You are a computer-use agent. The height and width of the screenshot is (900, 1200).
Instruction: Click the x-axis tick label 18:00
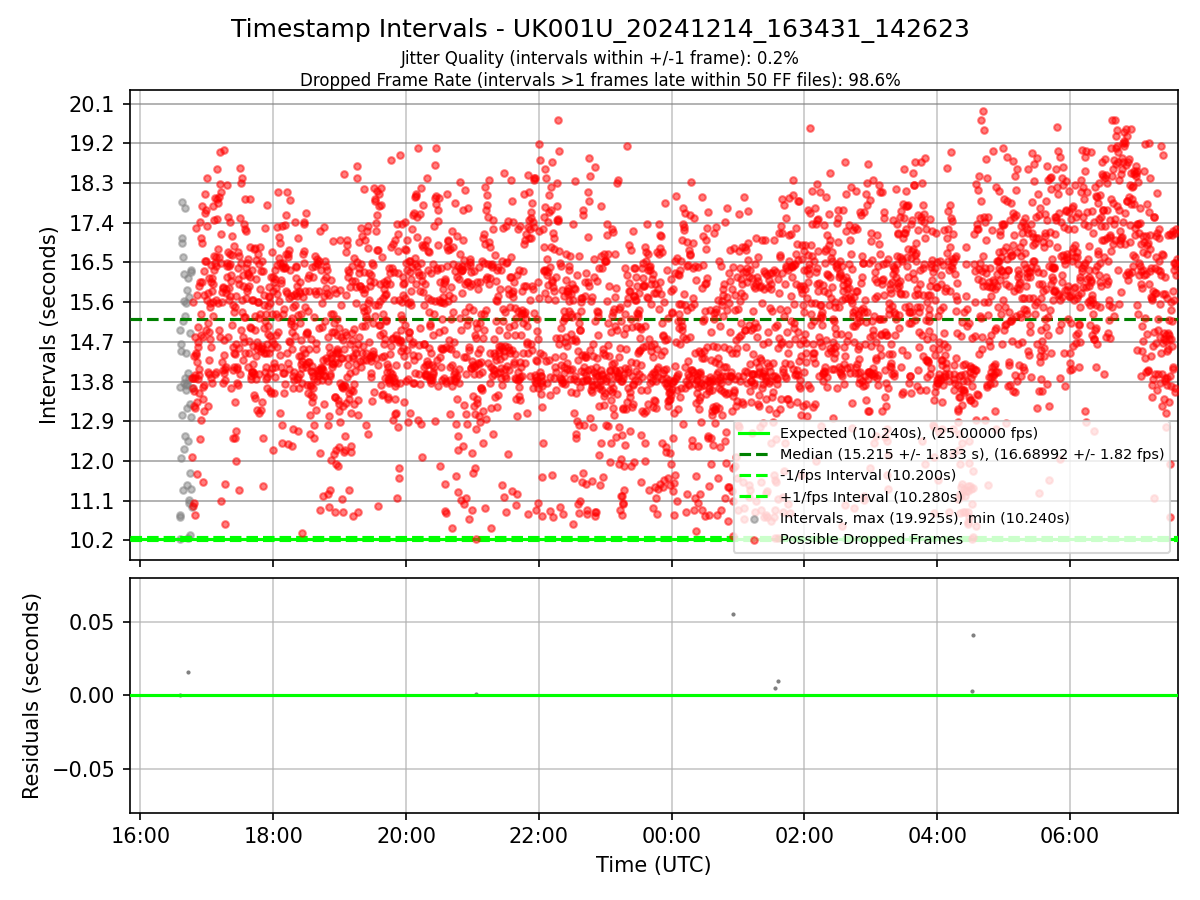(x=273, y=835)
